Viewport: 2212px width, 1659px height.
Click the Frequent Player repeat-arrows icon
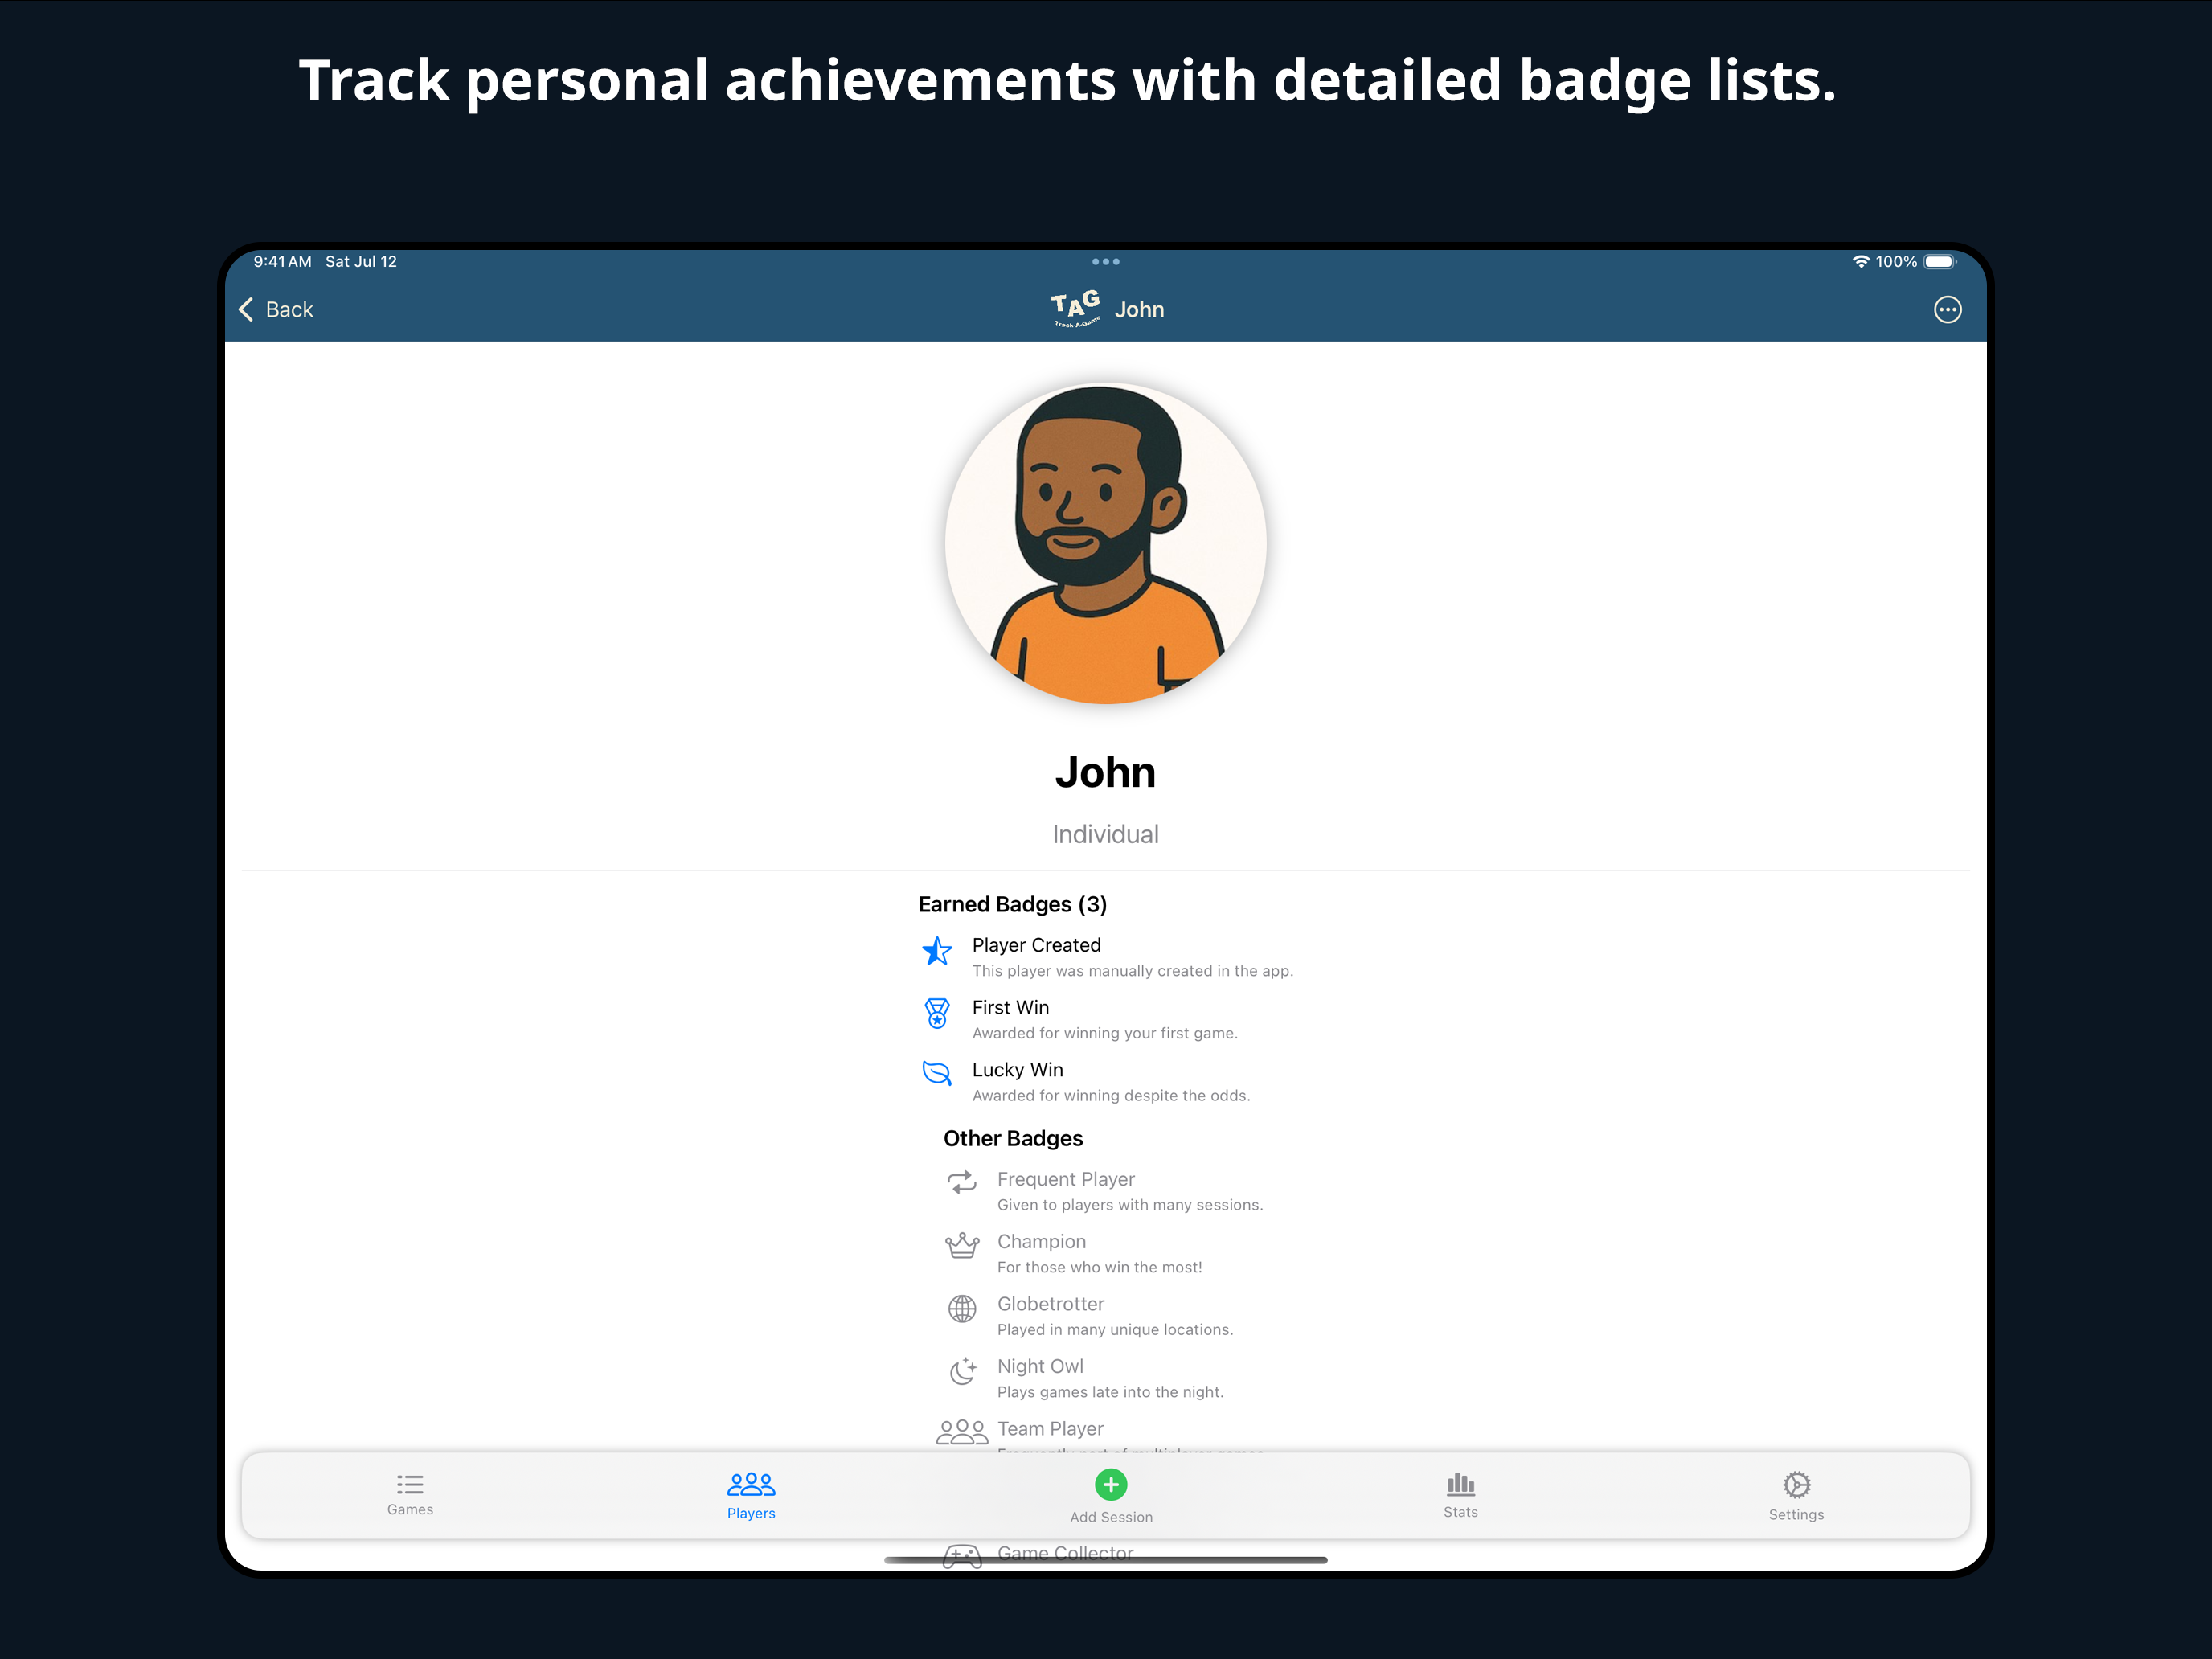tap(962, 1183)
